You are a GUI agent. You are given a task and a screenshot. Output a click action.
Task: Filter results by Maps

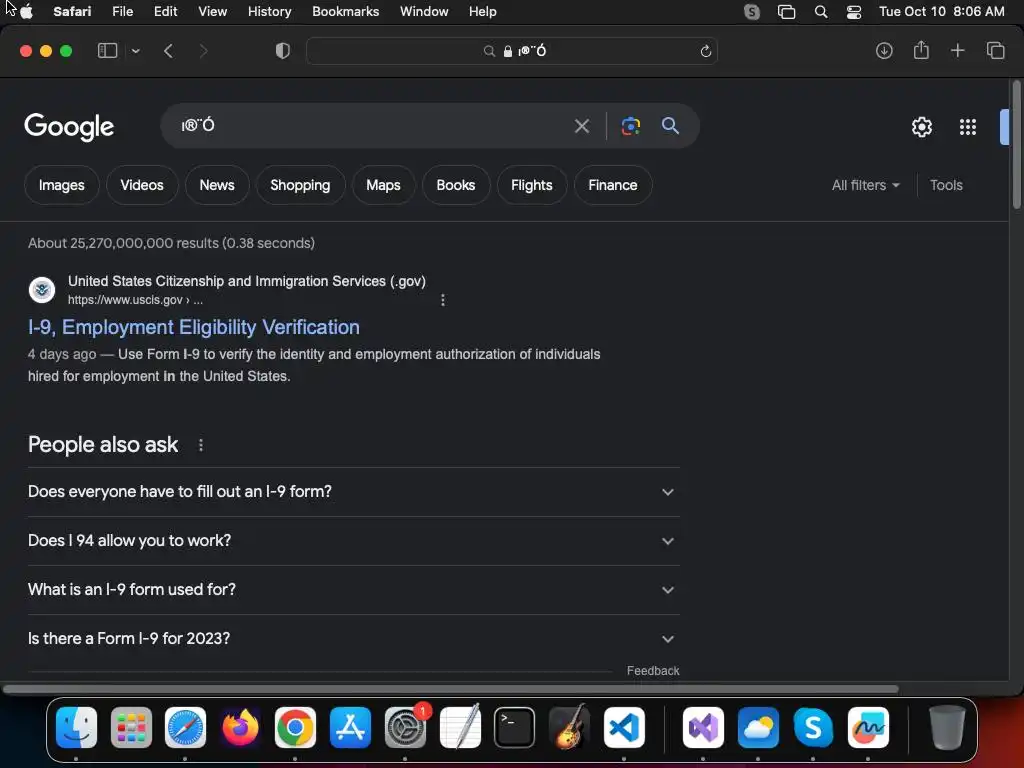[383, 185]
